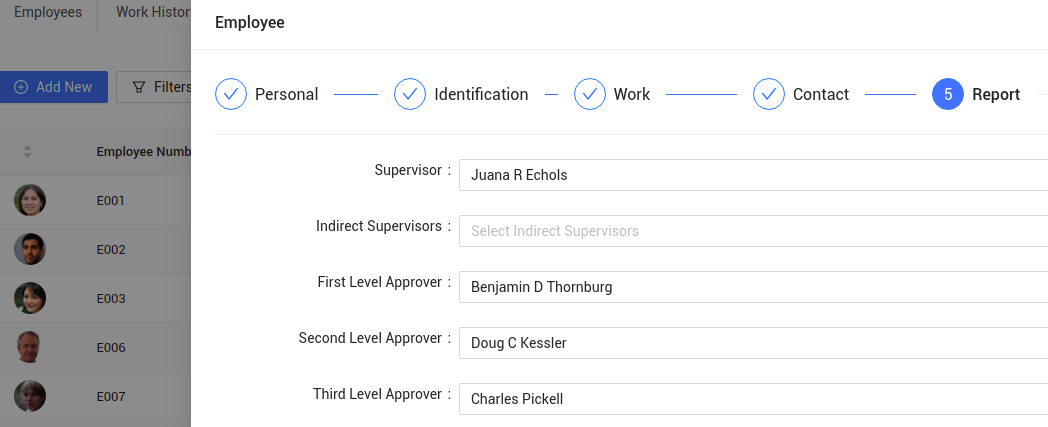Screen dimensions: 1048x427
Task: Click the sort arrows icon in table header
Action: (x=27, y=152)
